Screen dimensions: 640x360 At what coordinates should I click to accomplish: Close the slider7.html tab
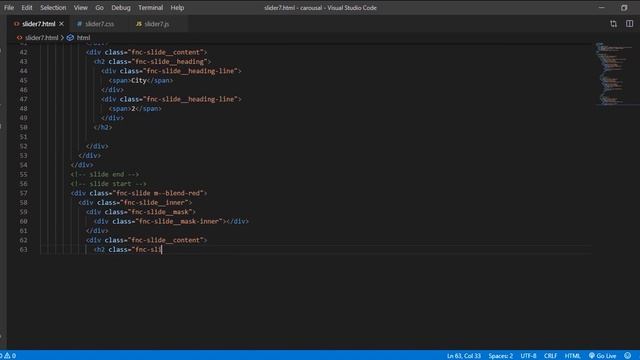62,24
